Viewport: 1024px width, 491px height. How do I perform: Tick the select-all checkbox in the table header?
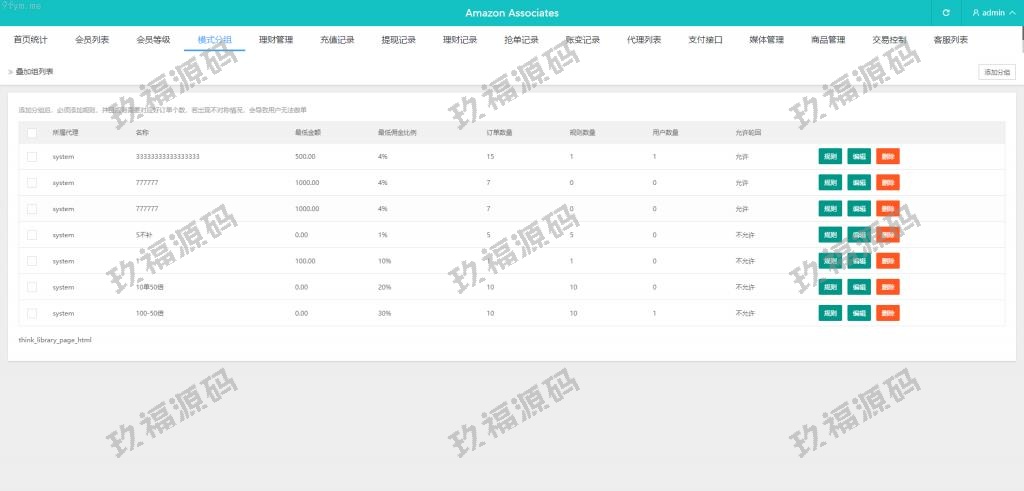pos(32,132)
